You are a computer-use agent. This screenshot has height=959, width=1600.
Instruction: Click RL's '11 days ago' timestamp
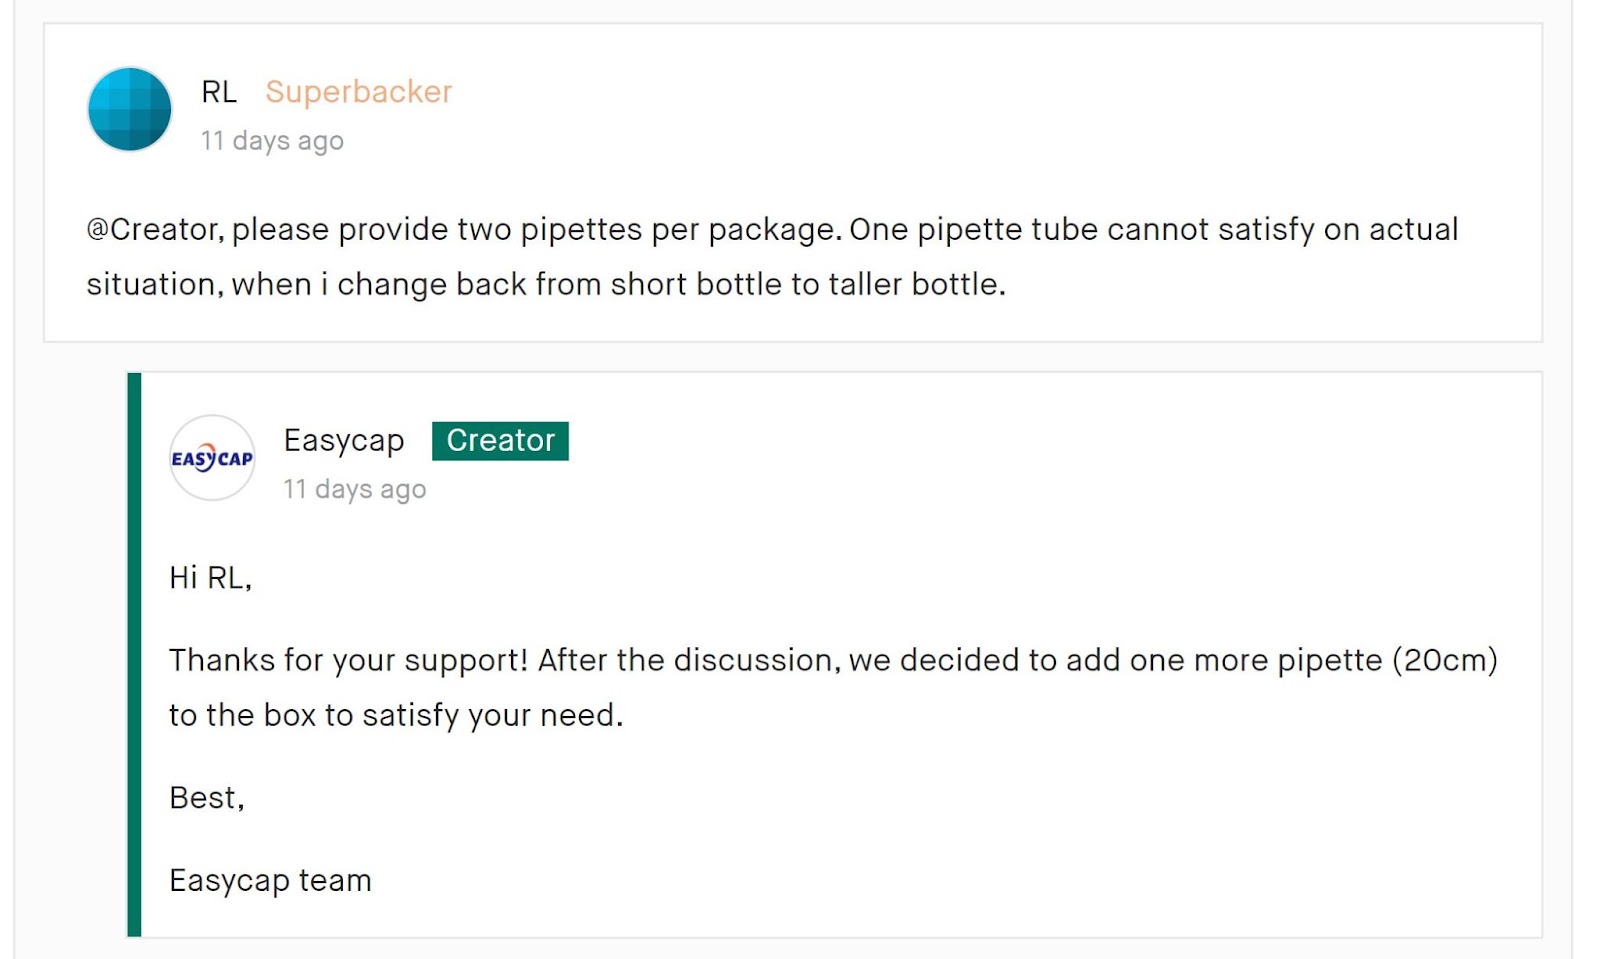click(272, 141)
